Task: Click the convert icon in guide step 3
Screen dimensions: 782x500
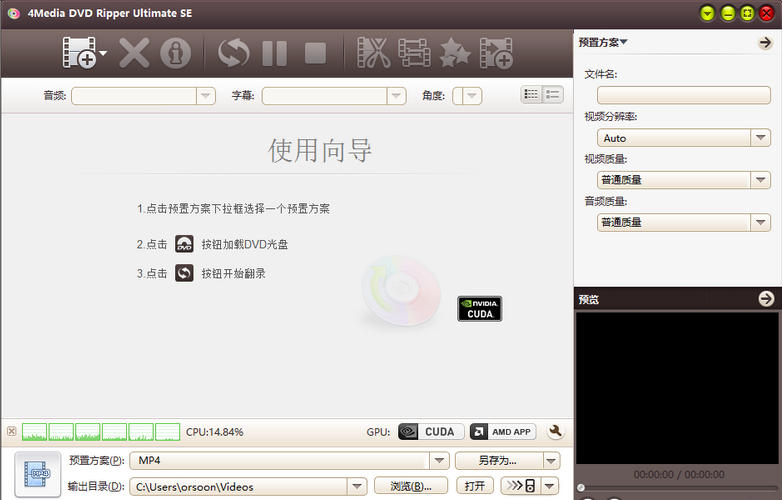Action: coord(184,273)
